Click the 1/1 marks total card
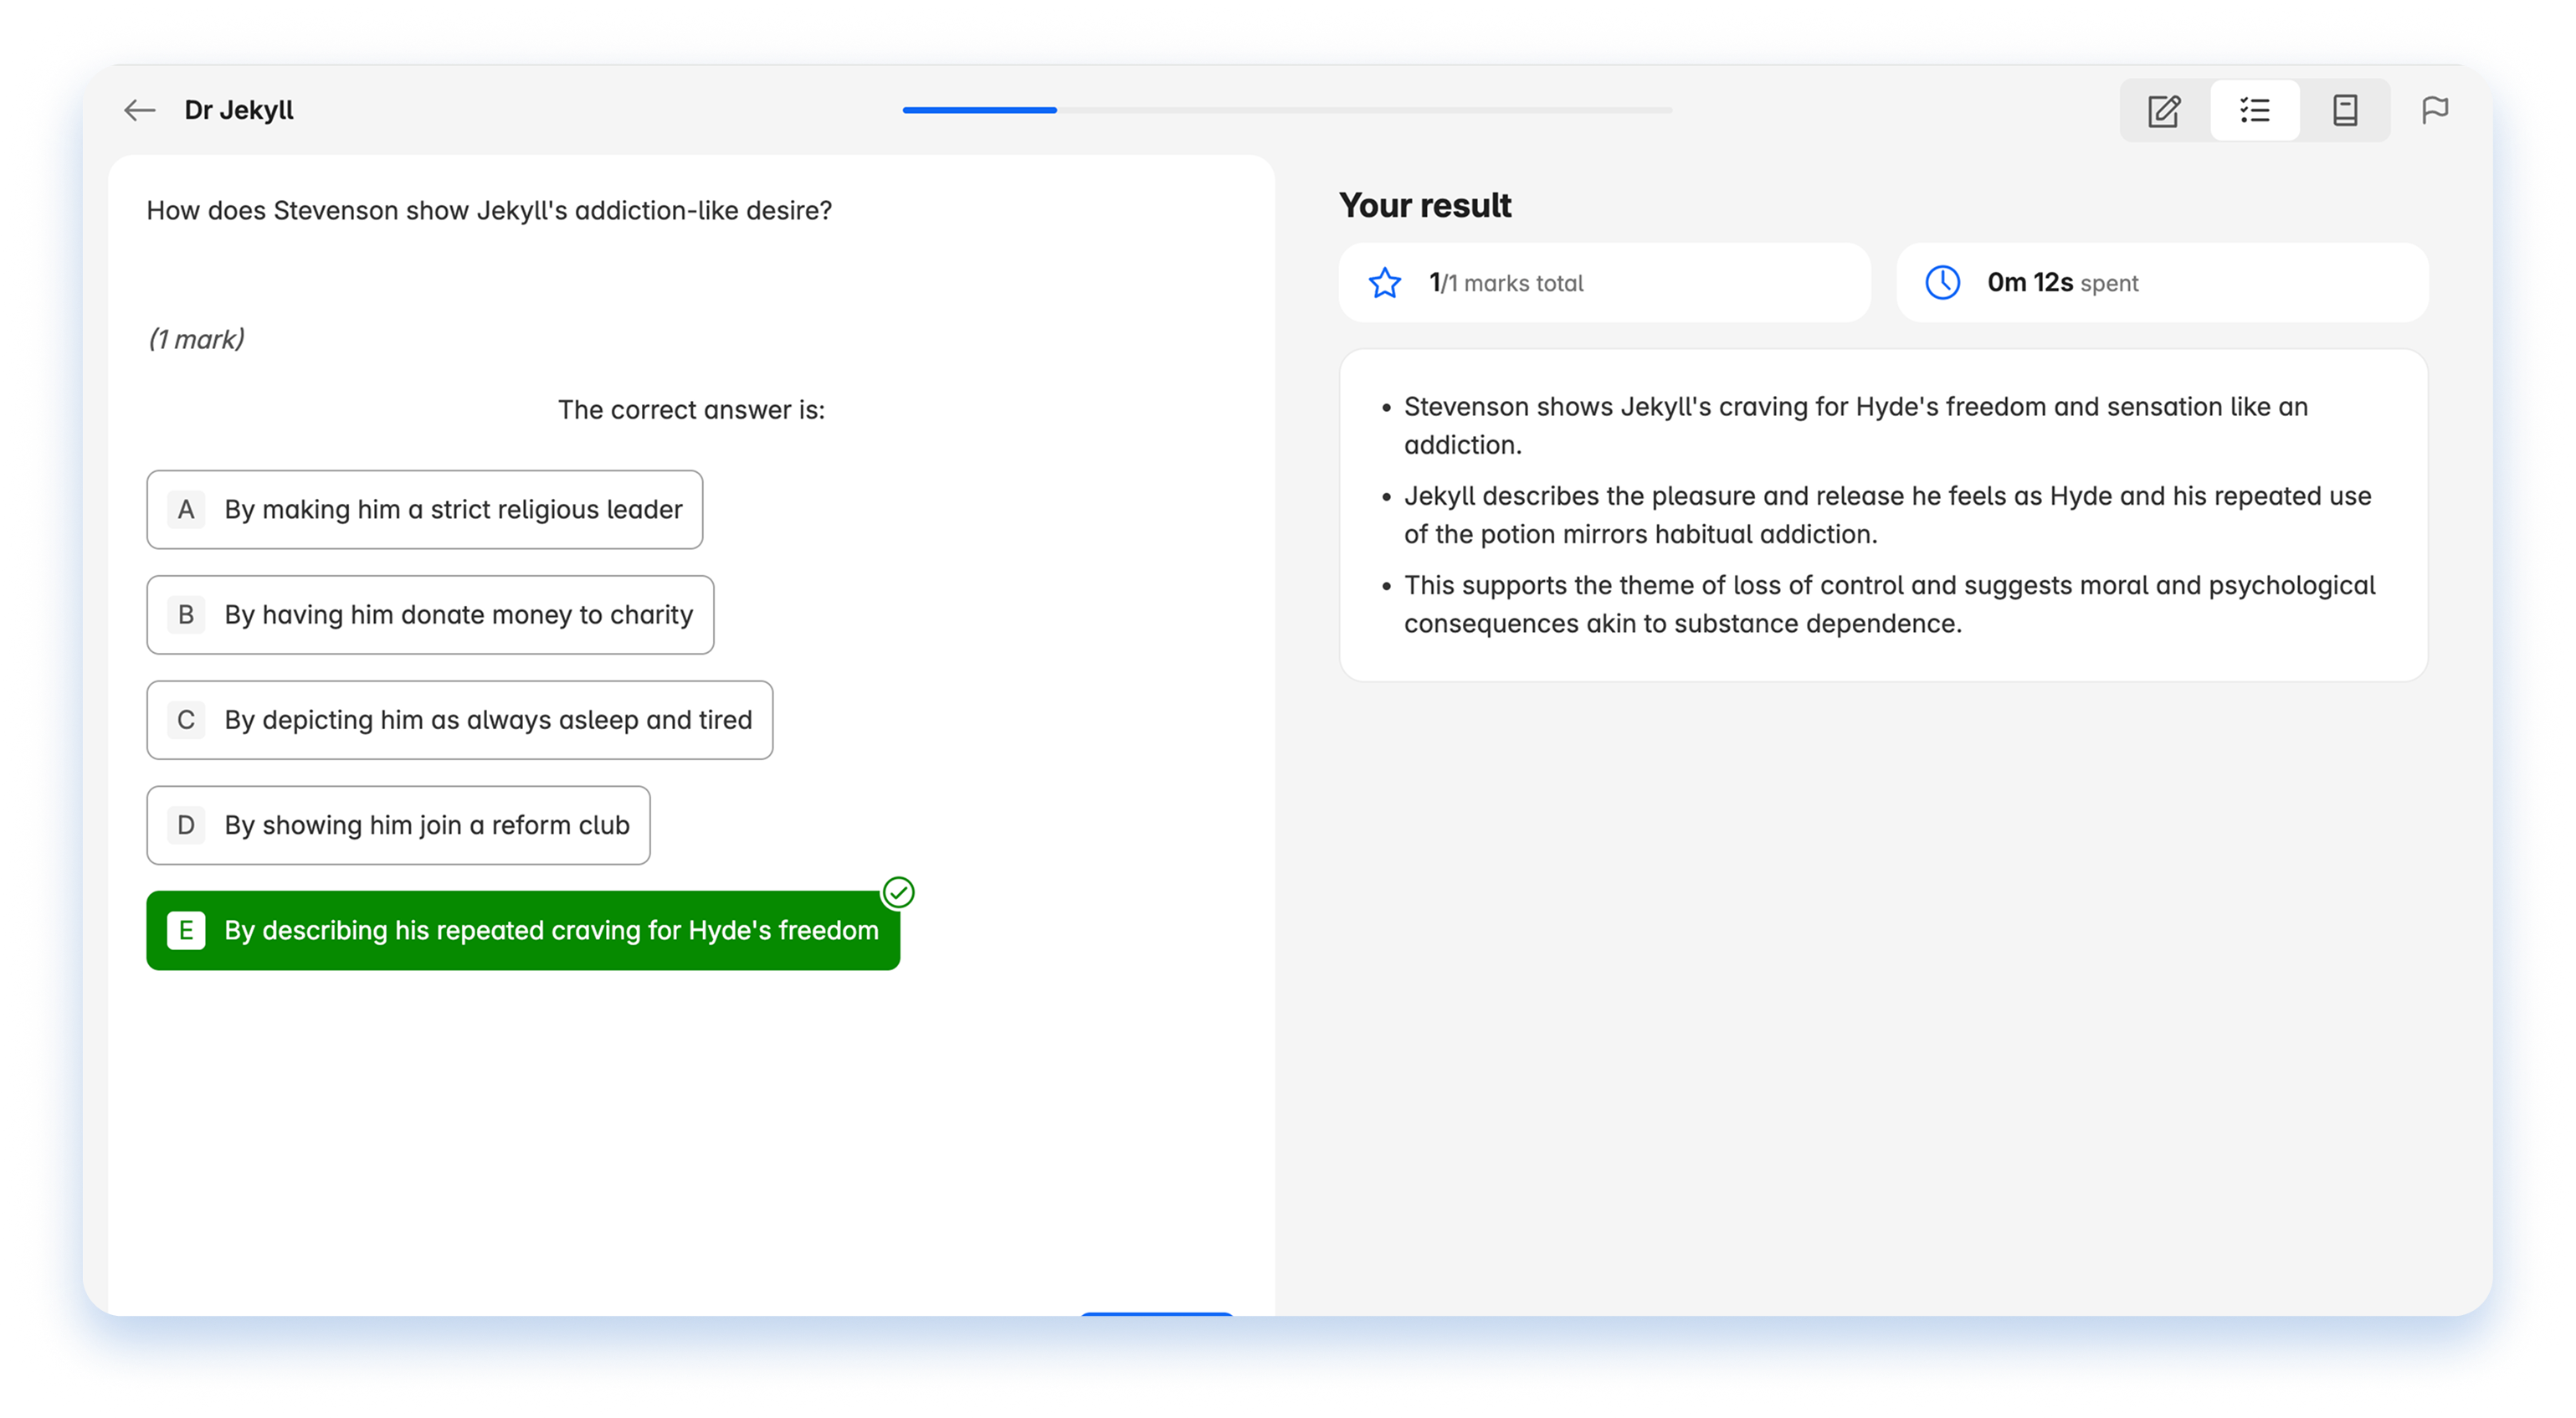 click(x=1604, y=283)
